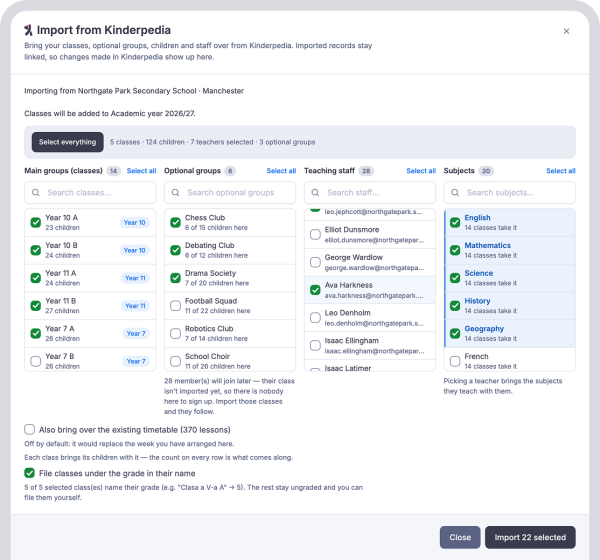
Task: Check the Robotics Club group
Action: point(175,333)
